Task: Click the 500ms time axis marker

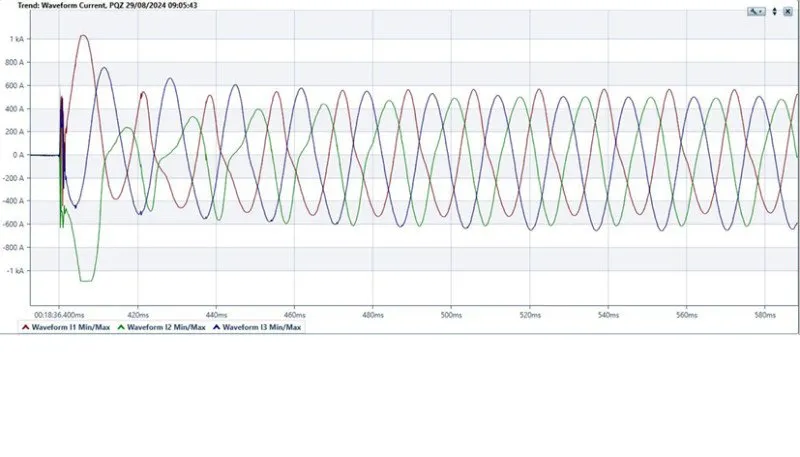Action: (451, 313)
